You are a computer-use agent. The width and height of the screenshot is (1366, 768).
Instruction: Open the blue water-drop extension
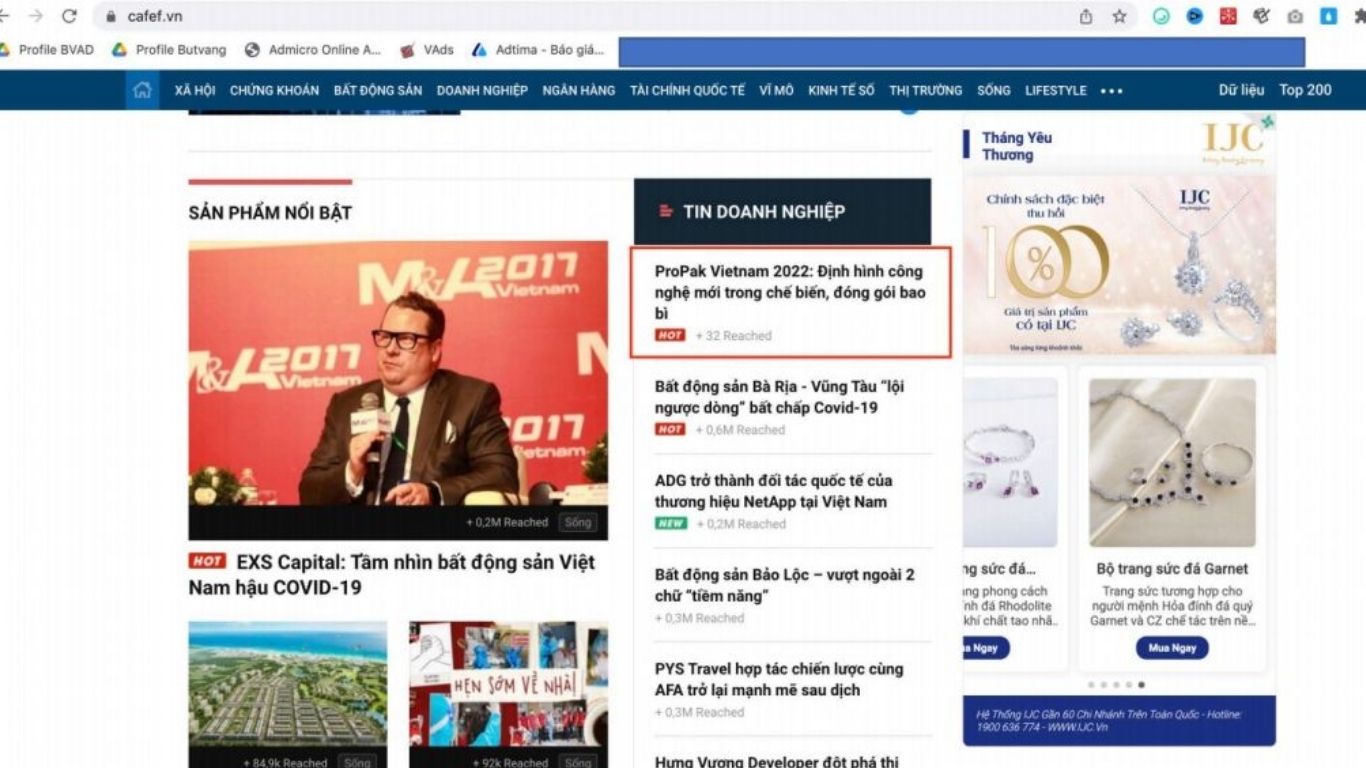(1328, 16)
